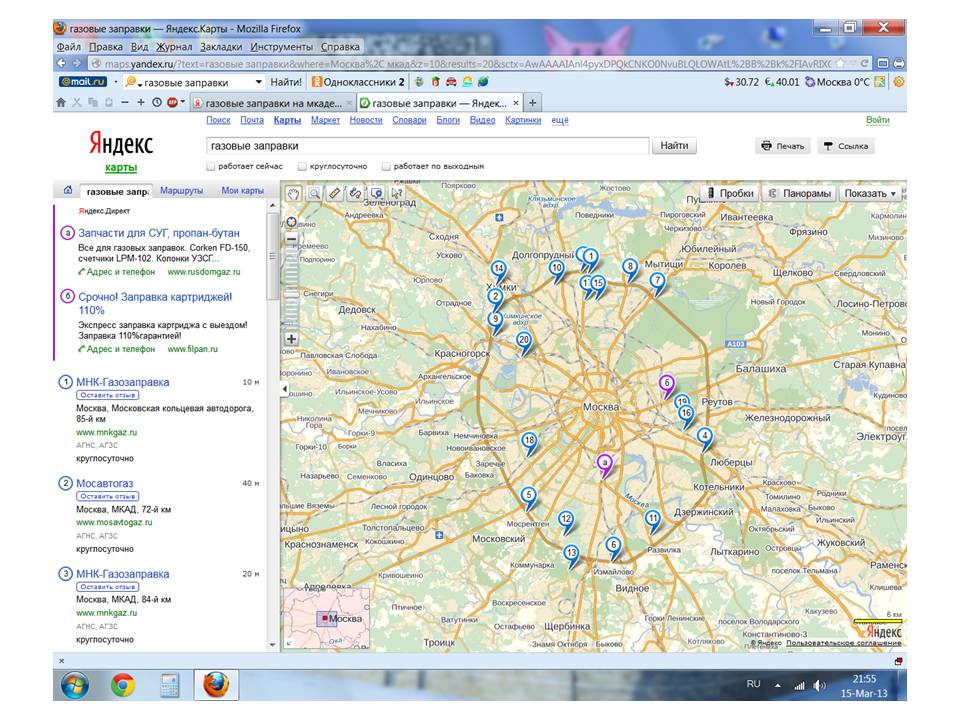The image size is (960, 720).
Task: Open the Закладки menu
Action: point(220,46)
